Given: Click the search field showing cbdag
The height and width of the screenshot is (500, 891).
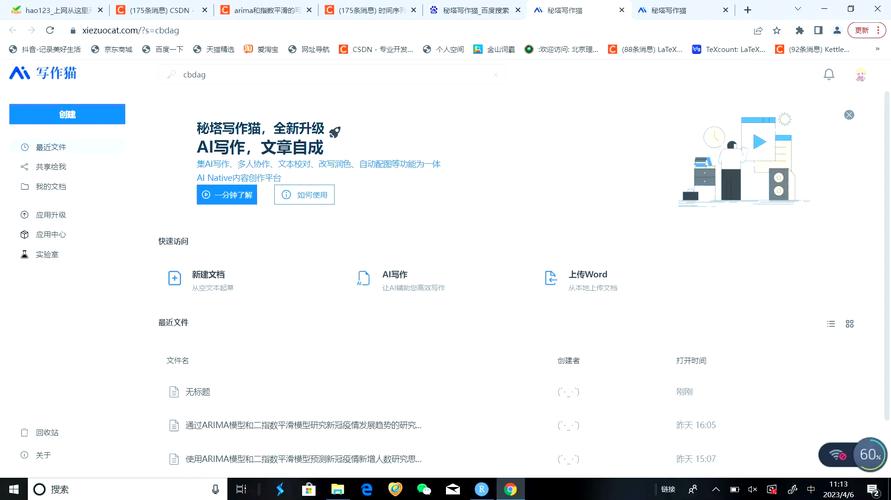Looking at the screenshot, I should tap(332, 74).
